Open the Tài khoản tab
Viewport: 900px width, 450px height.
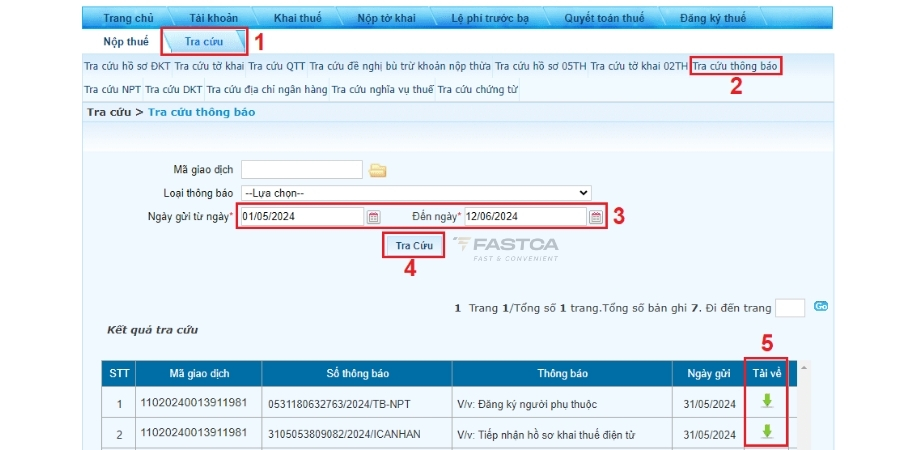click(214, 18)
